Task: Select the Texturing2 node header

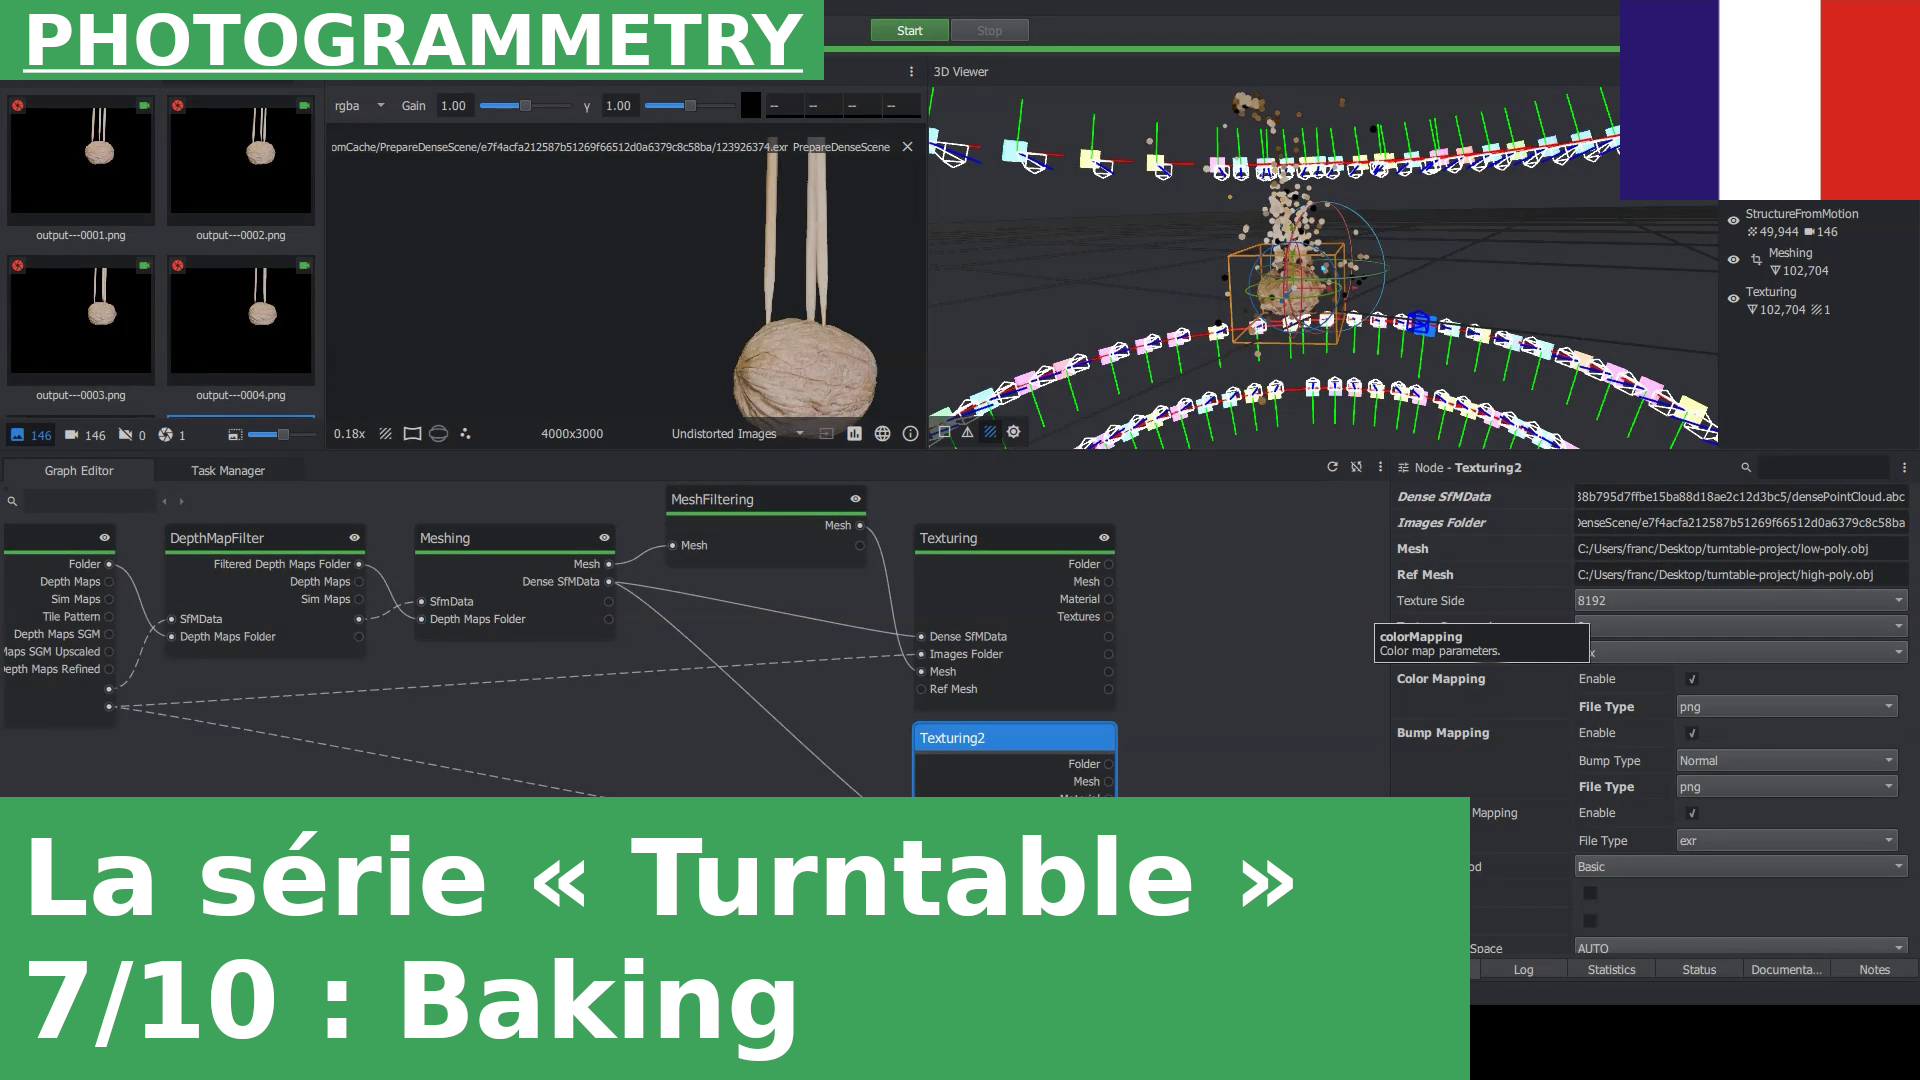Action: [x=1015, y=738]
